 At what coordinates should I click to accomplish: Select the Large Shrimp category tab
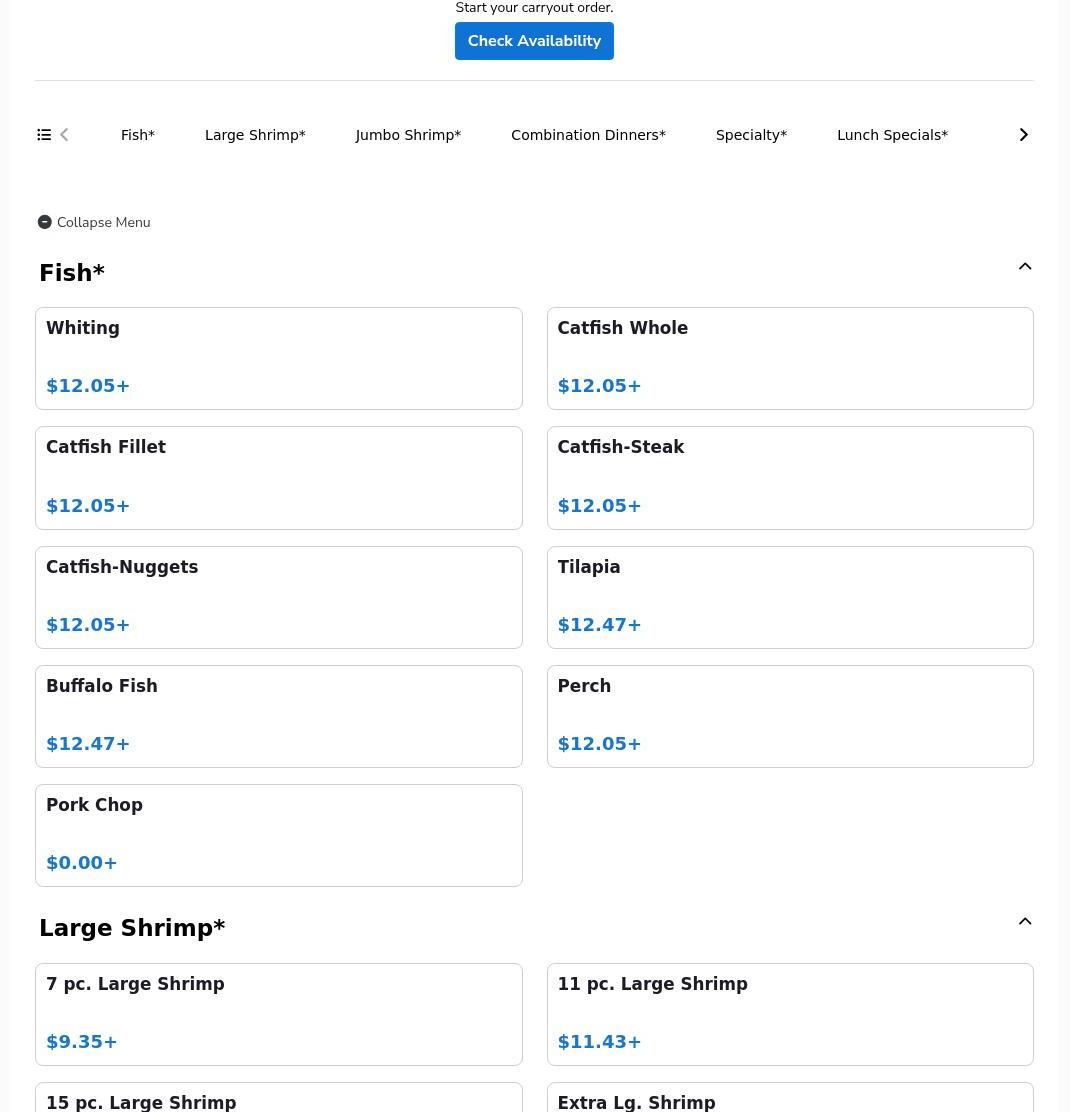click(x=255, y=135)
